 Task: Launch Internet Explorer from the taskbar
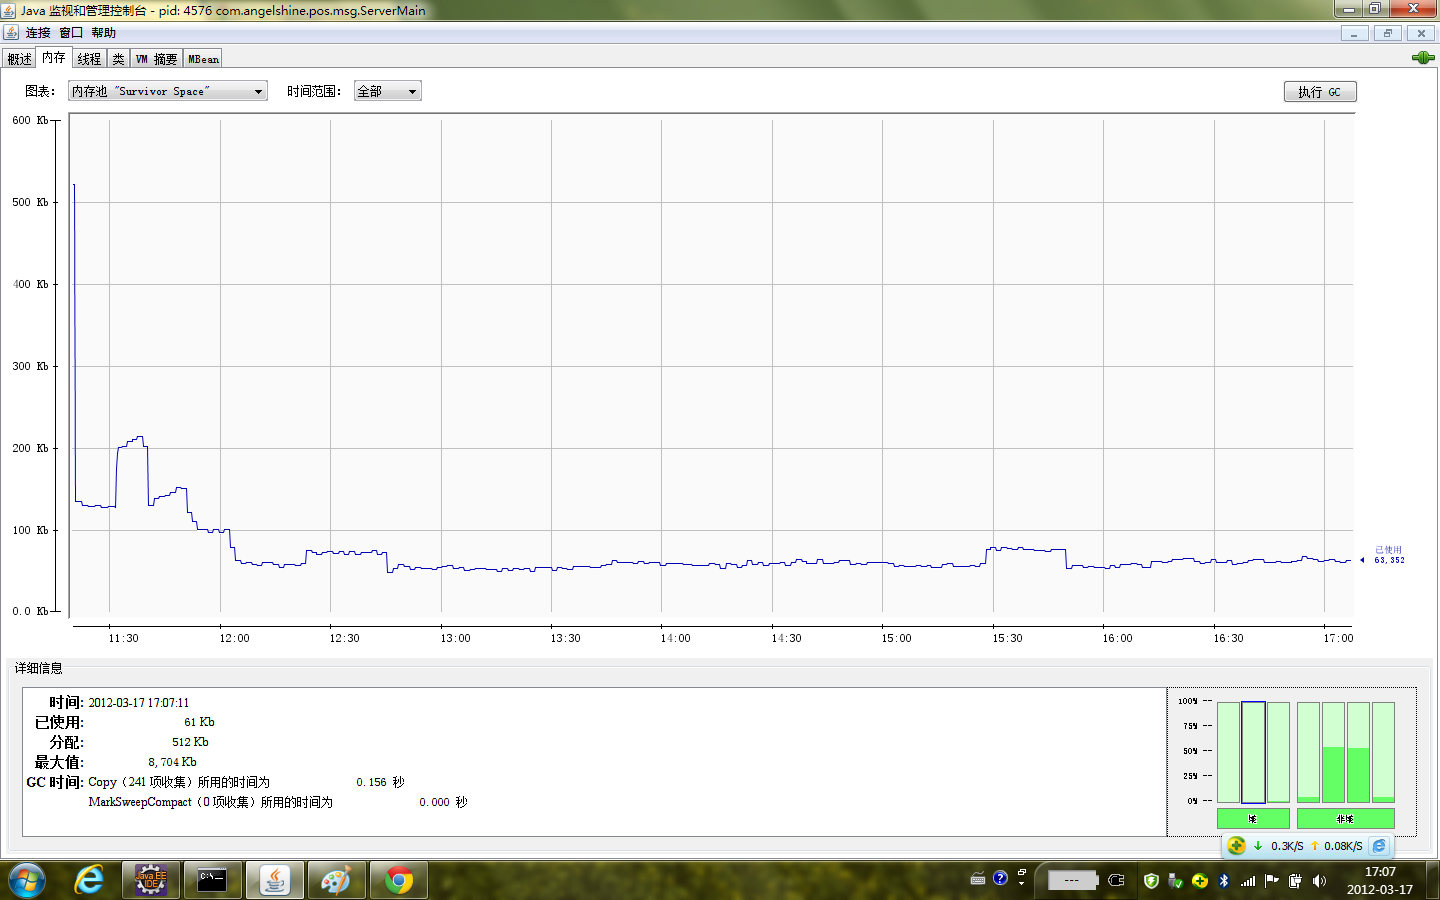89,880
